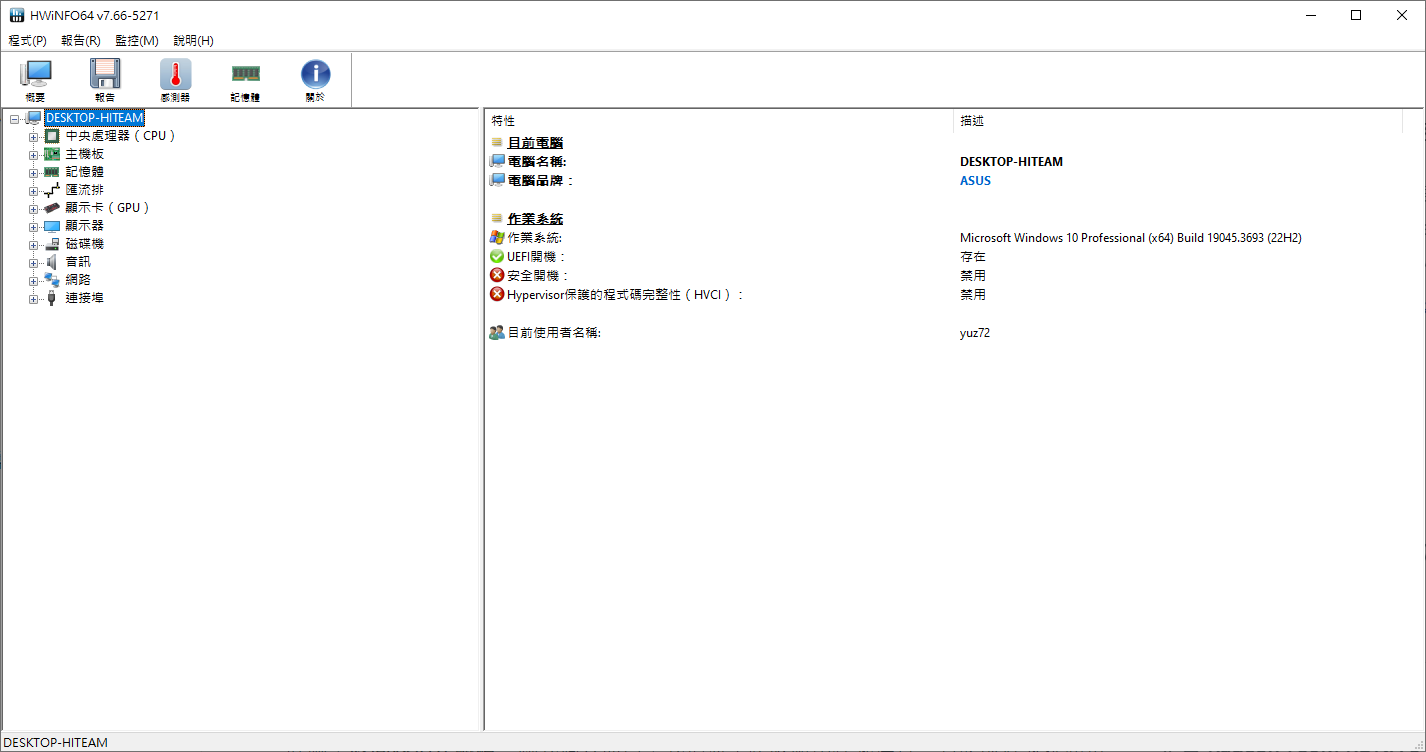Click the monitor icon beside 電腦名稱
The height and width of the screenshot is (752, 1426).
click(x=497, y=162)
